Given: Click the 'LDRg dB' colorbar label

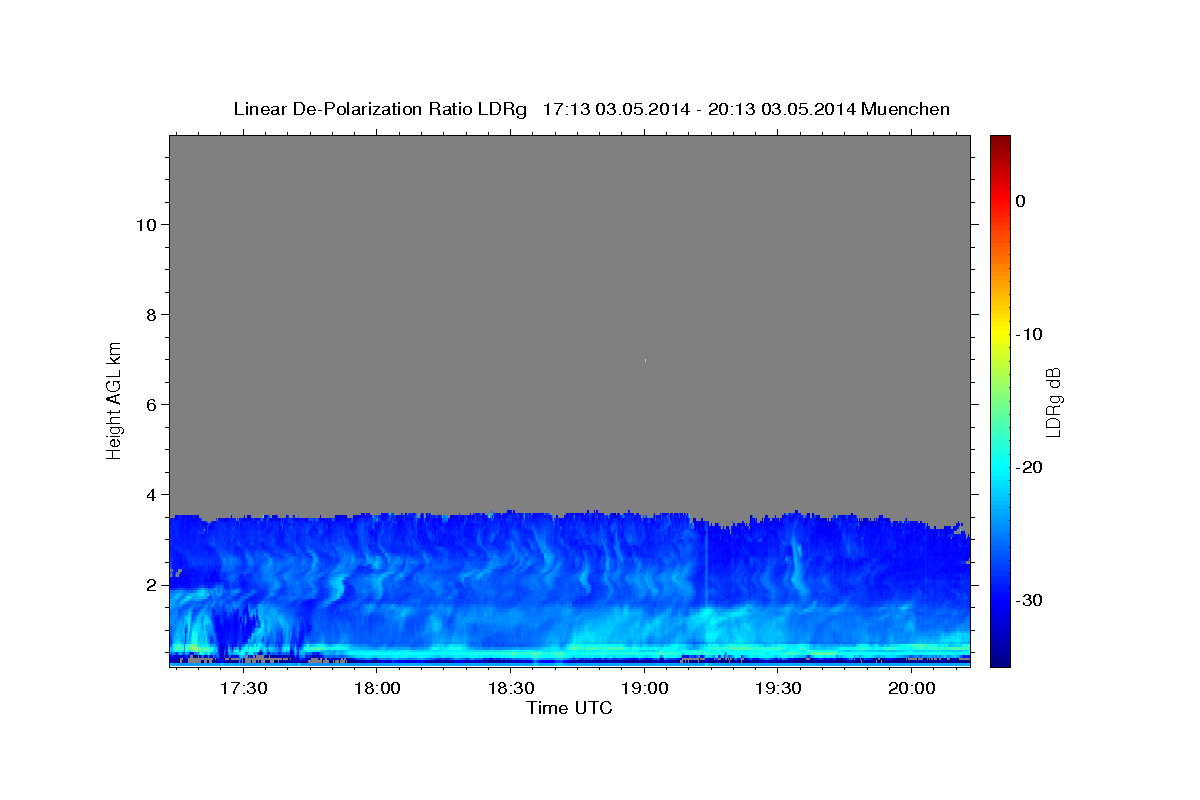Looking at the screenshot, I should [1053, 401].
